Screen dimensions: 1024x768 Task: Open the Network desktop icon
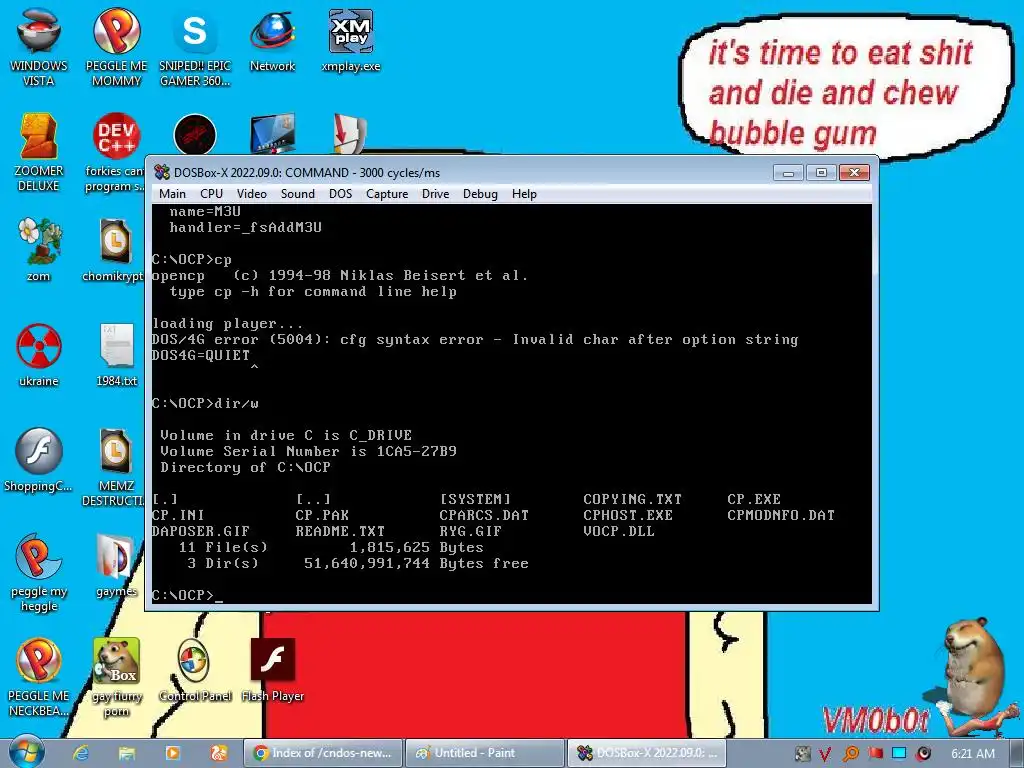coord(272,40)
